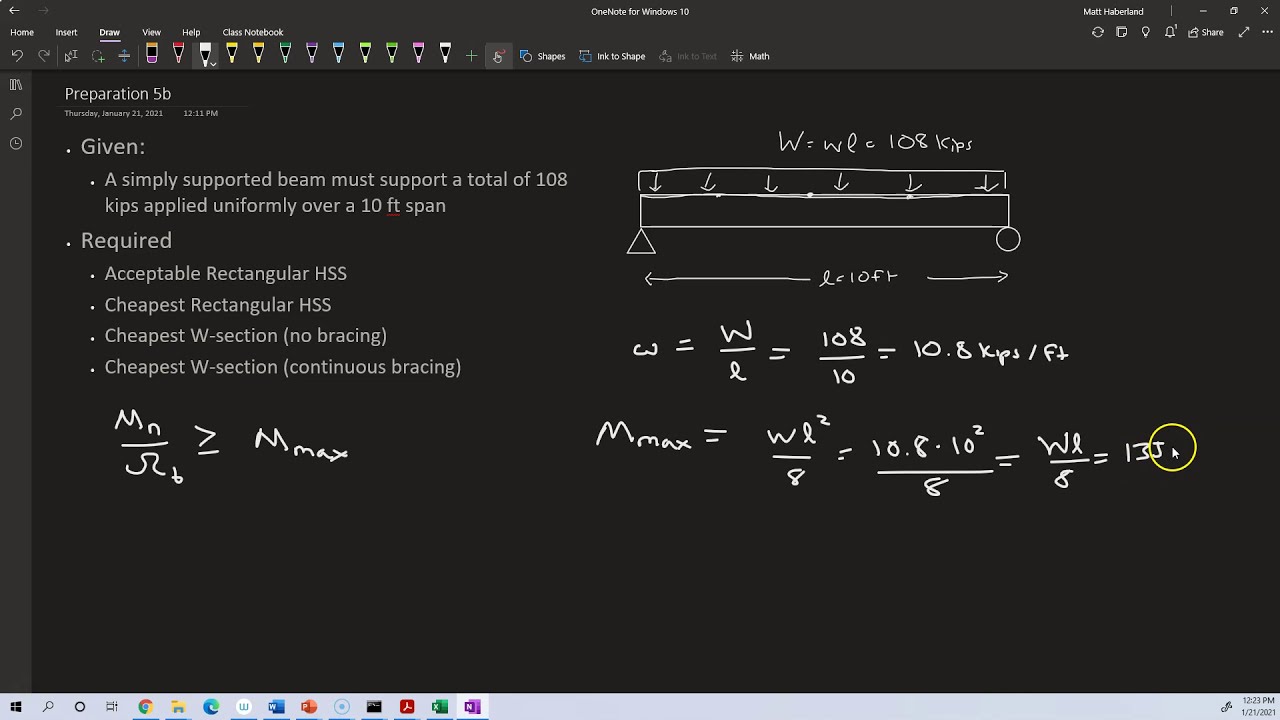1280x720 pixels.
Task: Open the View tab
Action: pyautogui.click(x=151, y=32)
